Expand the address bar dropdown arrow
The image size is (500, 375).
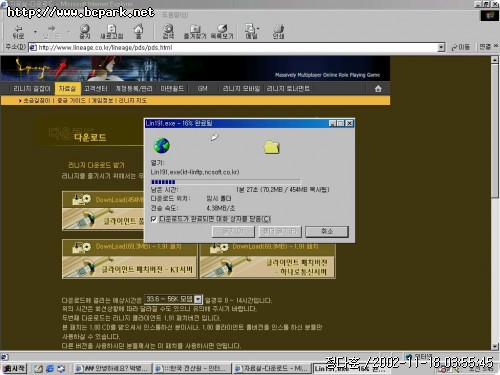[x=441, y=48]
